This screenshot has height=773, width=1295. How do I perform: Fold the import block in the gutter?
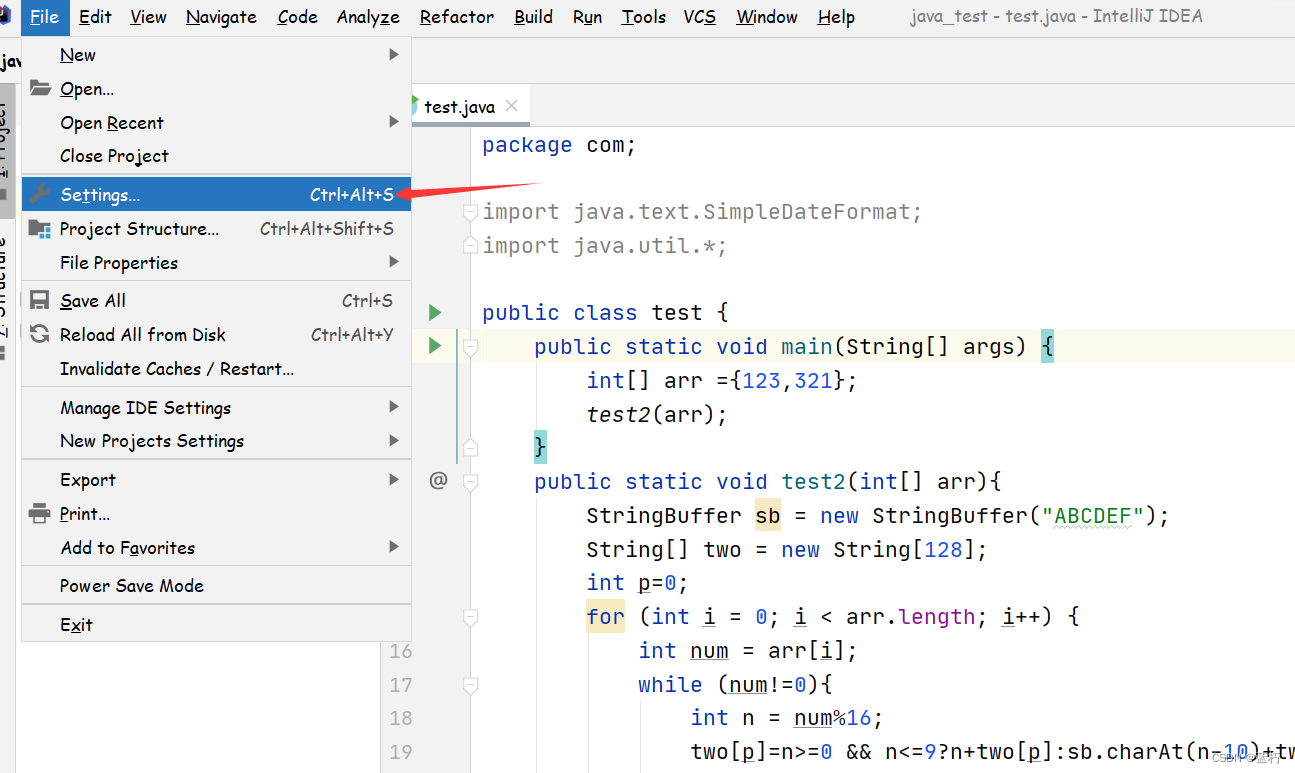[x=471, y=212]
